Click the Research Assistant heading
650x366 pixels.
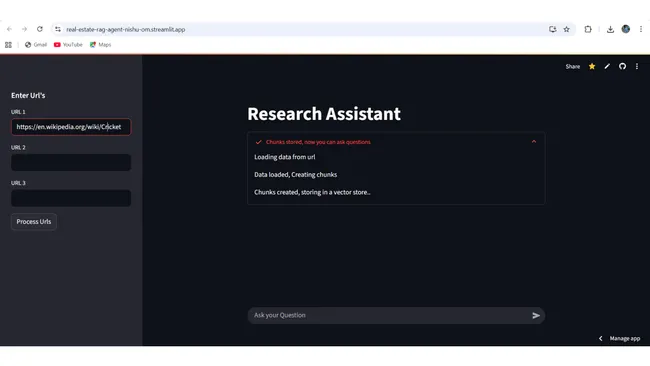[x=324, y=114]
